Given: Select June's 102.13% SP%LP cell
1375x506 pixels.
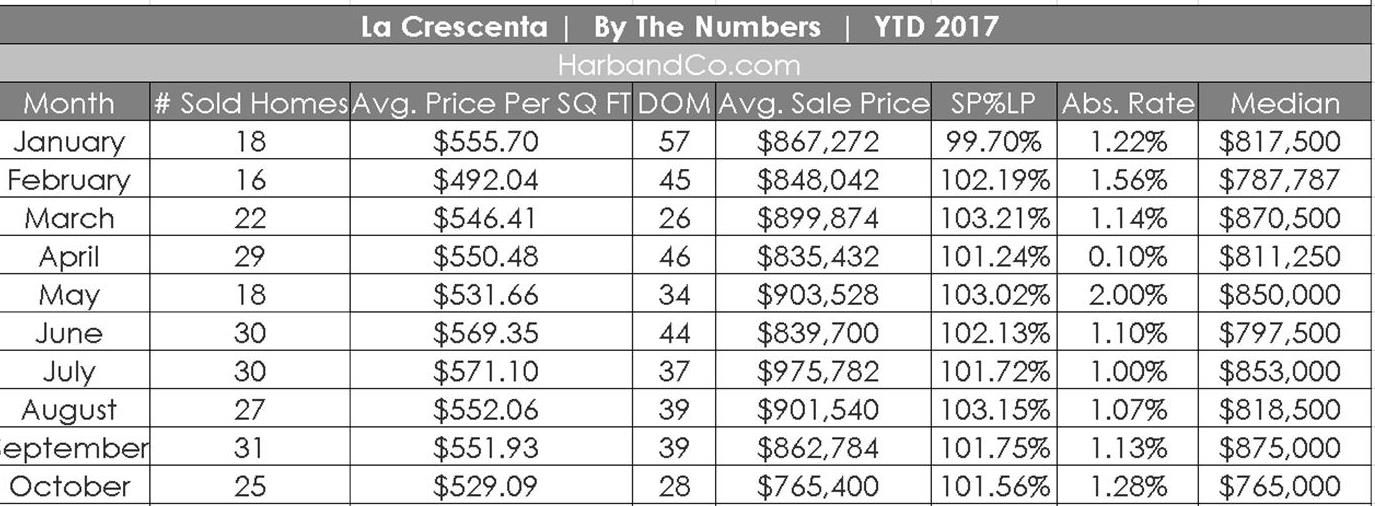Looking at the screenshot, I should [x=993, y=333].
